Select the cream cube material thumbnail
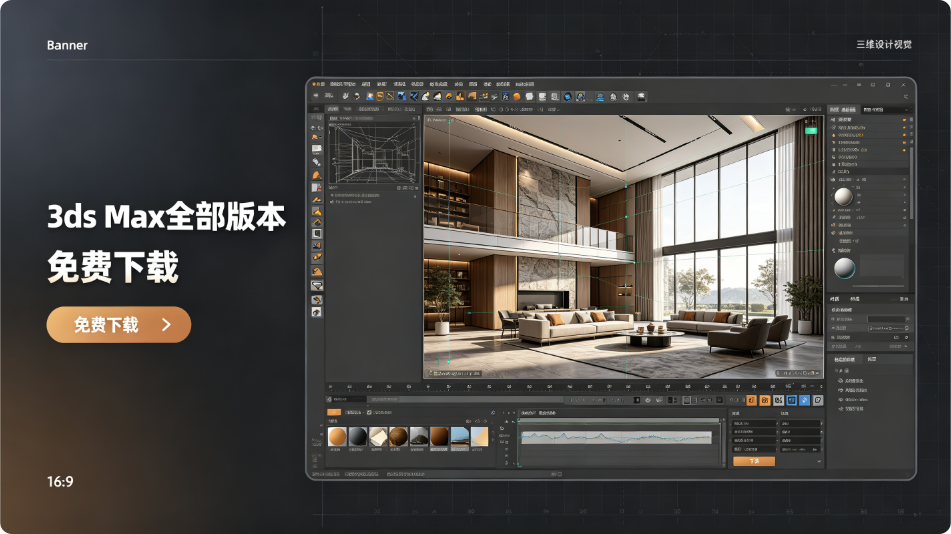This screenshot has height=534, width=951. tap(378, 436)
